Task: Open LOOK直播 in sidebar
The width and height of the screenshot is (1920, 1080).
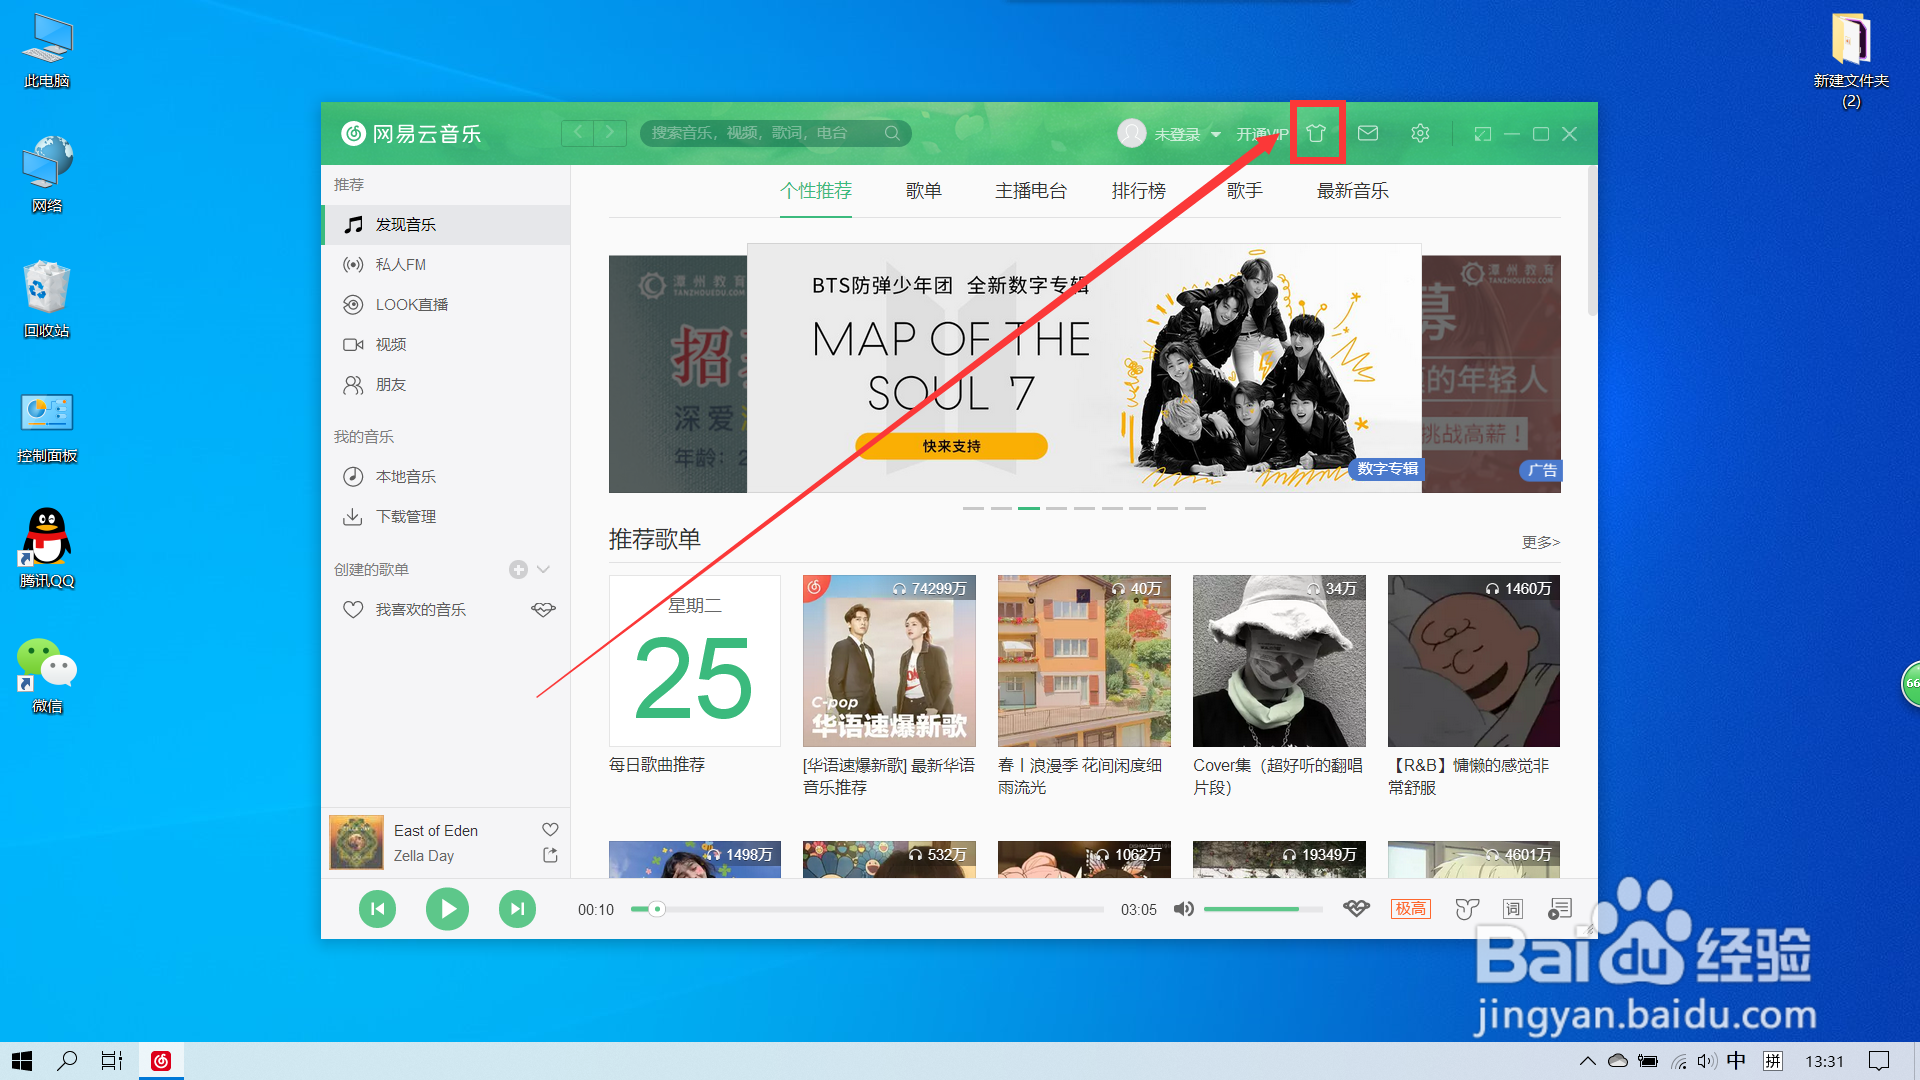Action: pyautogui.click(x=446, y=305)
